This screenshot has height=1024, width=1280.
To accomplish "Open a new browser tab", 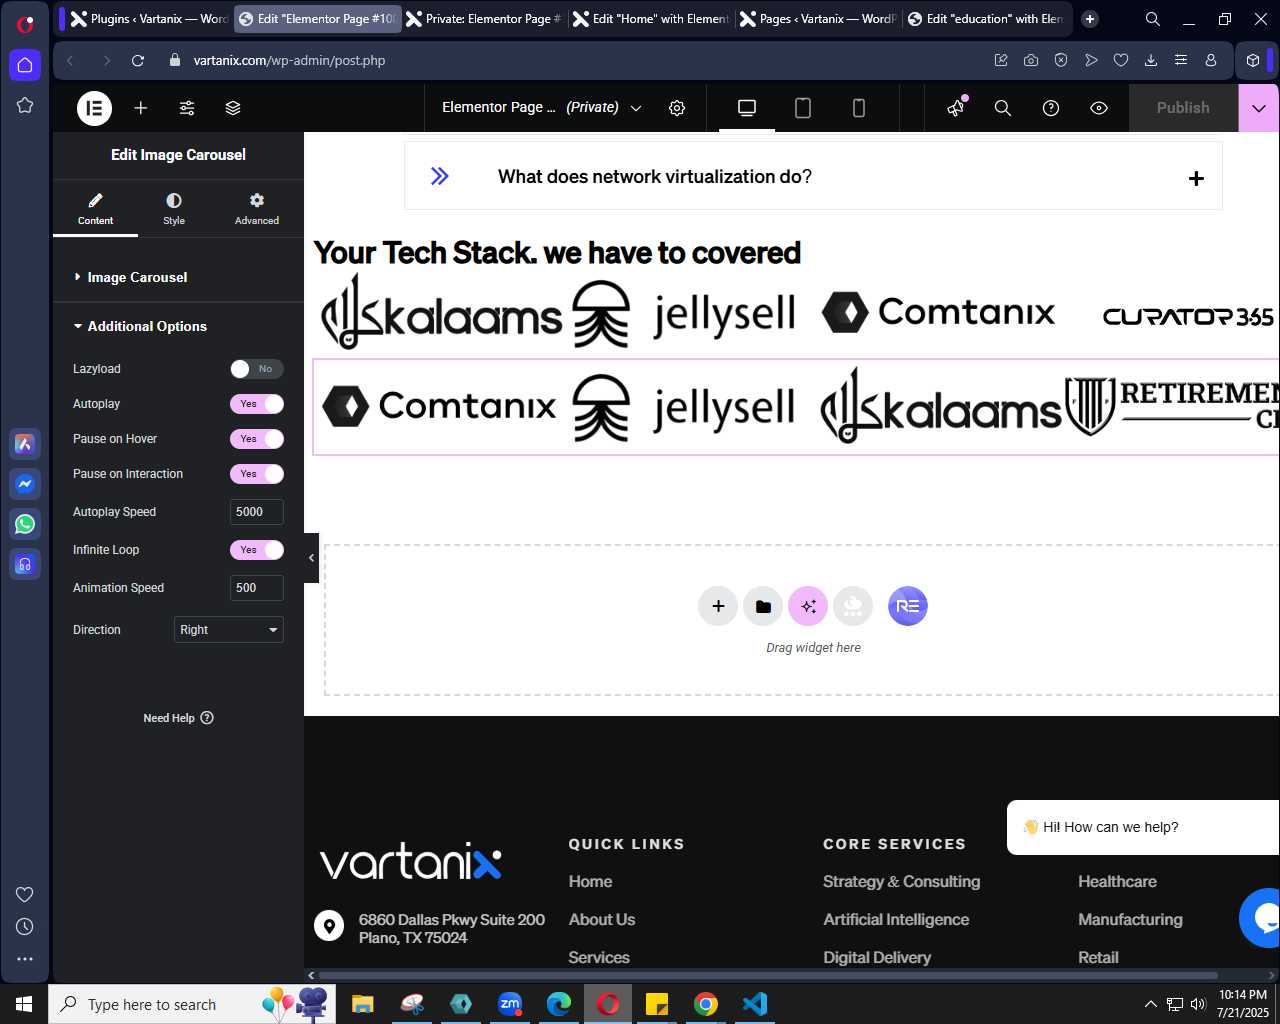I will click(x=1090, y=18).
